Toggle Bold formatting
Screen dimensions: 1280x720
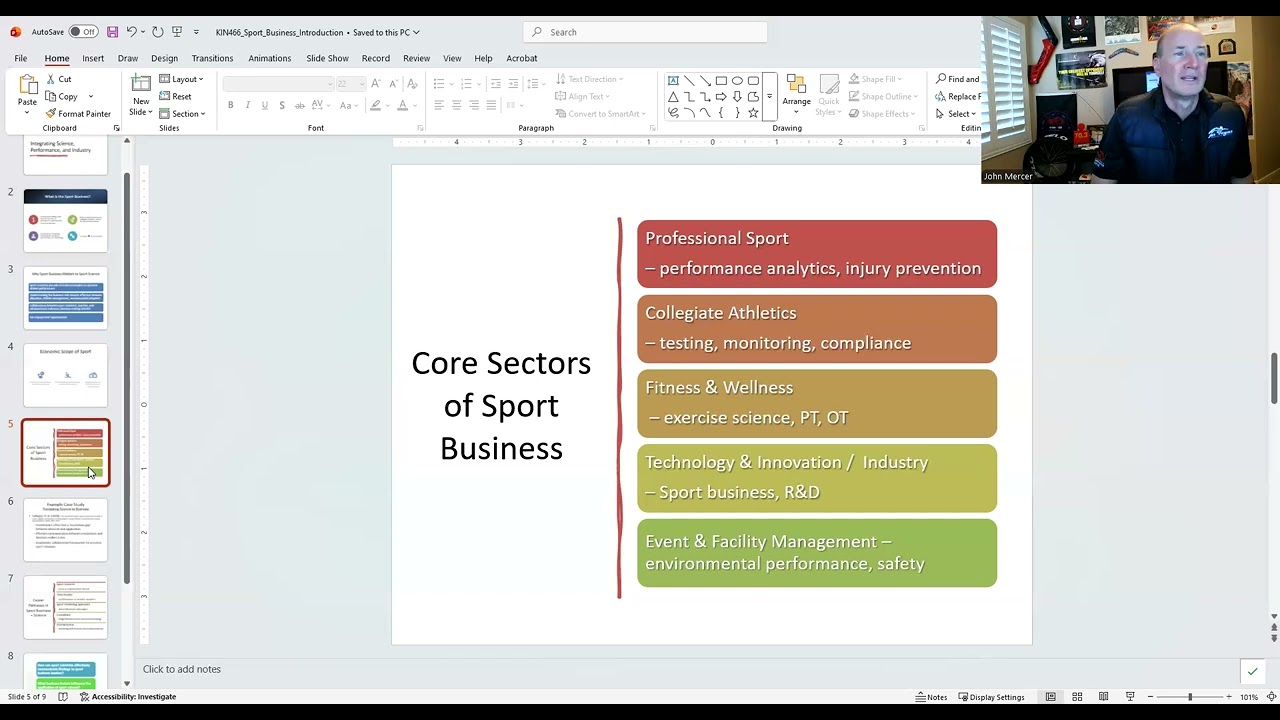pyautogui.click(x=230, y=105)
